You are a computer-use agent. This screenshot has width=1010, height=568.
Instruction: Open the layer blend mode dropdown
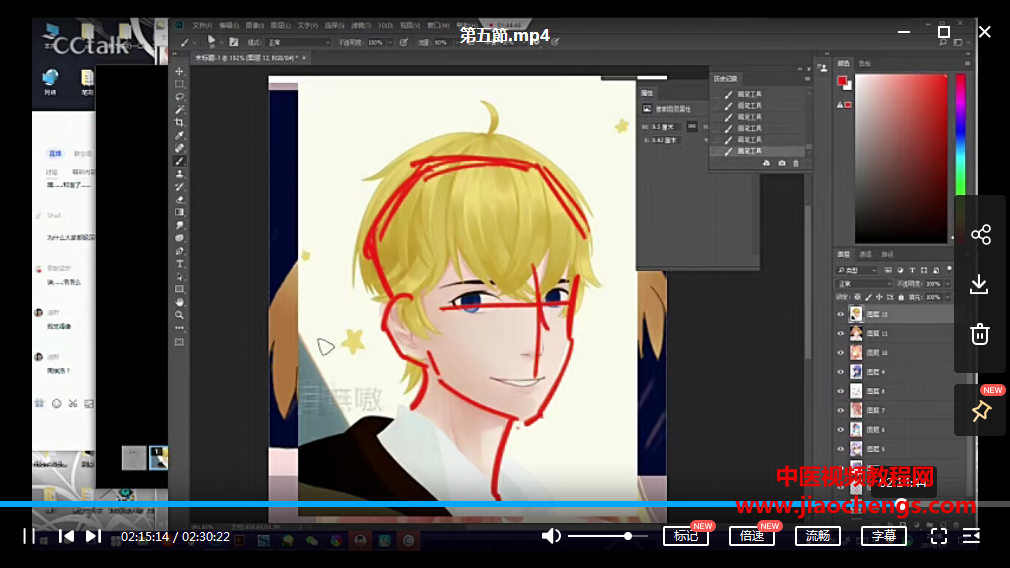pos(864,284)
